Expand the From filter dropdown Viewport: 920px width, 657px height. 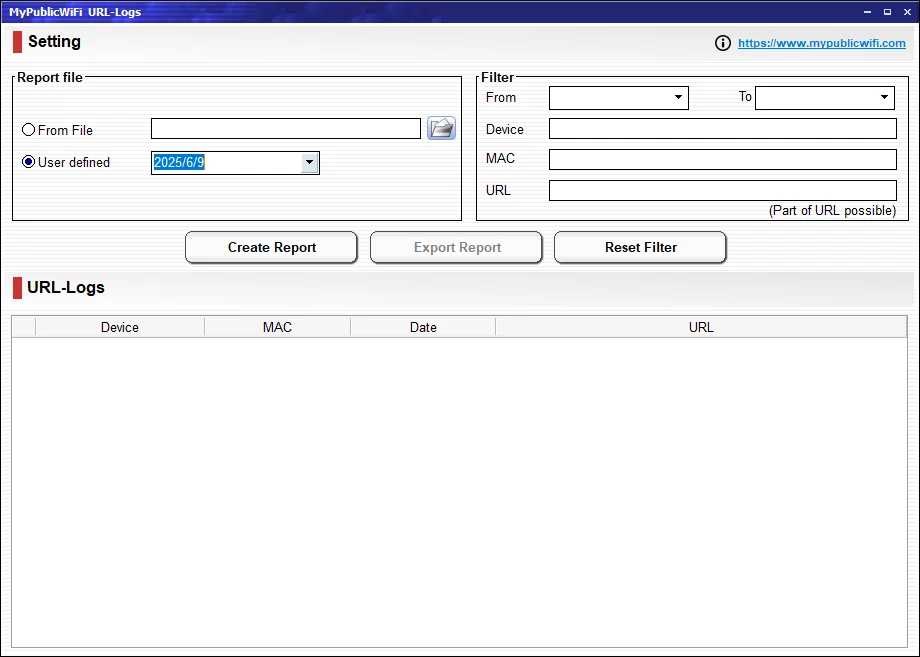pos(678,97)
